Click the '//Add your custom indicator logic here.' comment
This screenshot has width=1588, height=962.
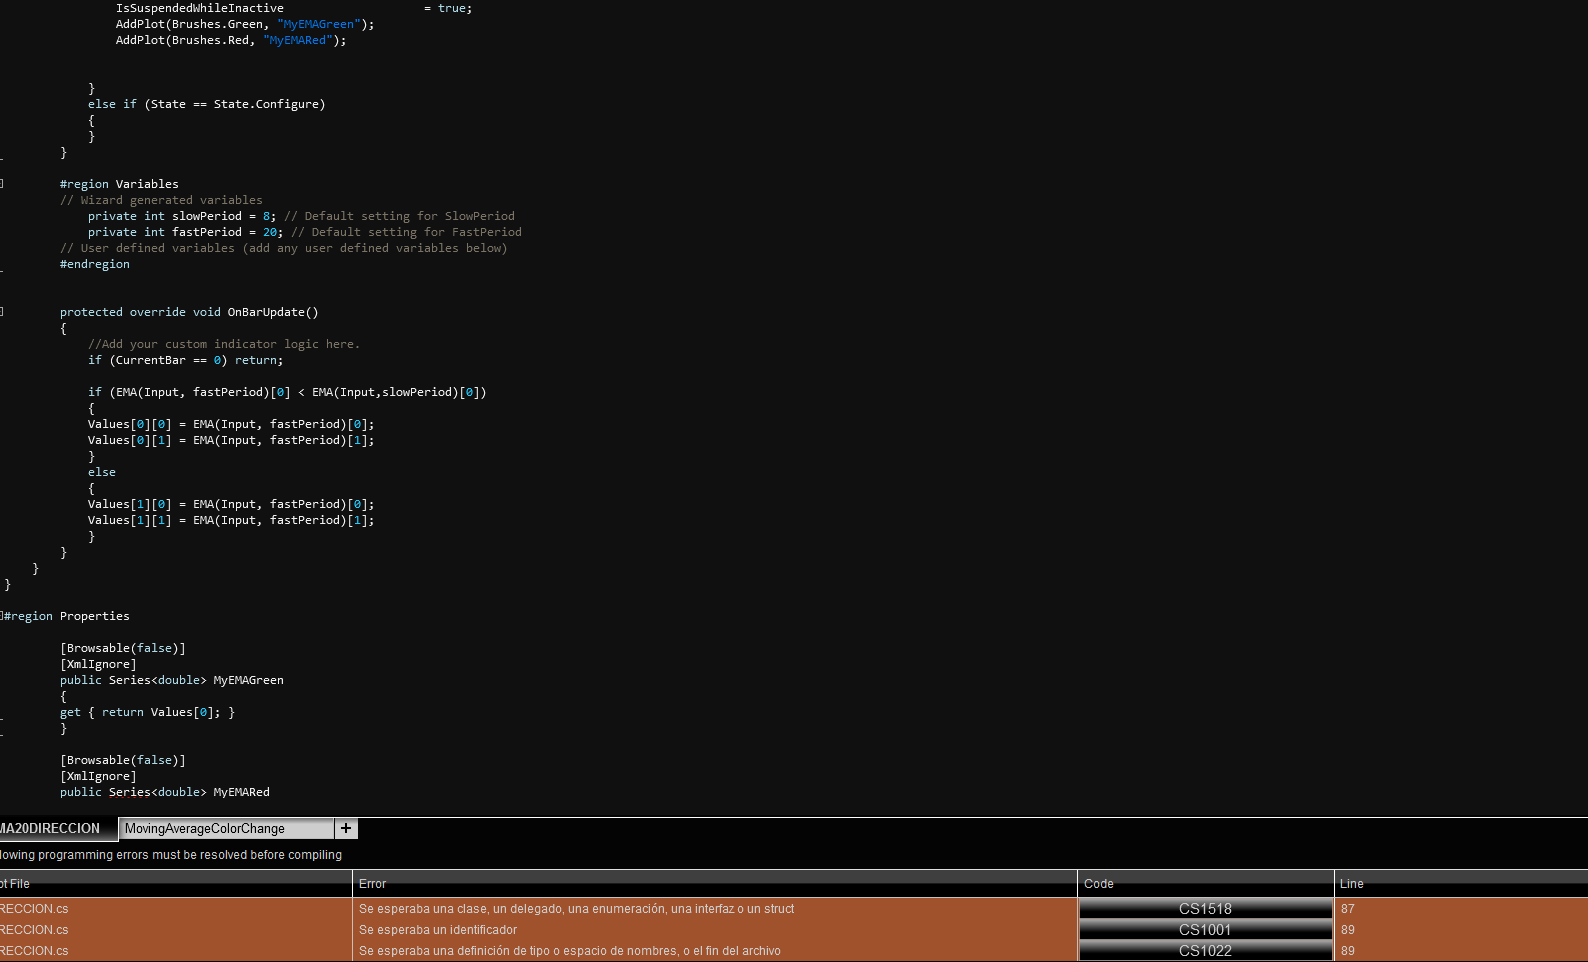(x=224, y=344)
